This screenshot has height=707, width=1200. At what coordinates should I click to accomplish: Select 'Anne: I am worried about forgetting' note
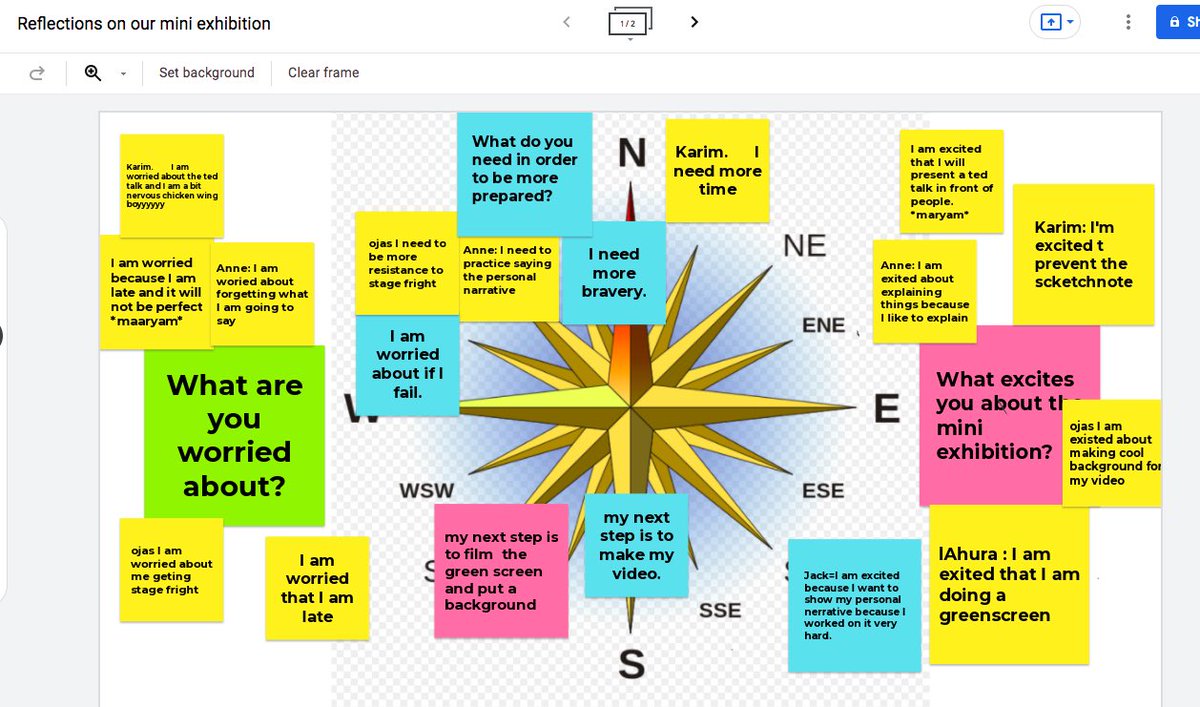pyautogui.click(x=263, y=294)
